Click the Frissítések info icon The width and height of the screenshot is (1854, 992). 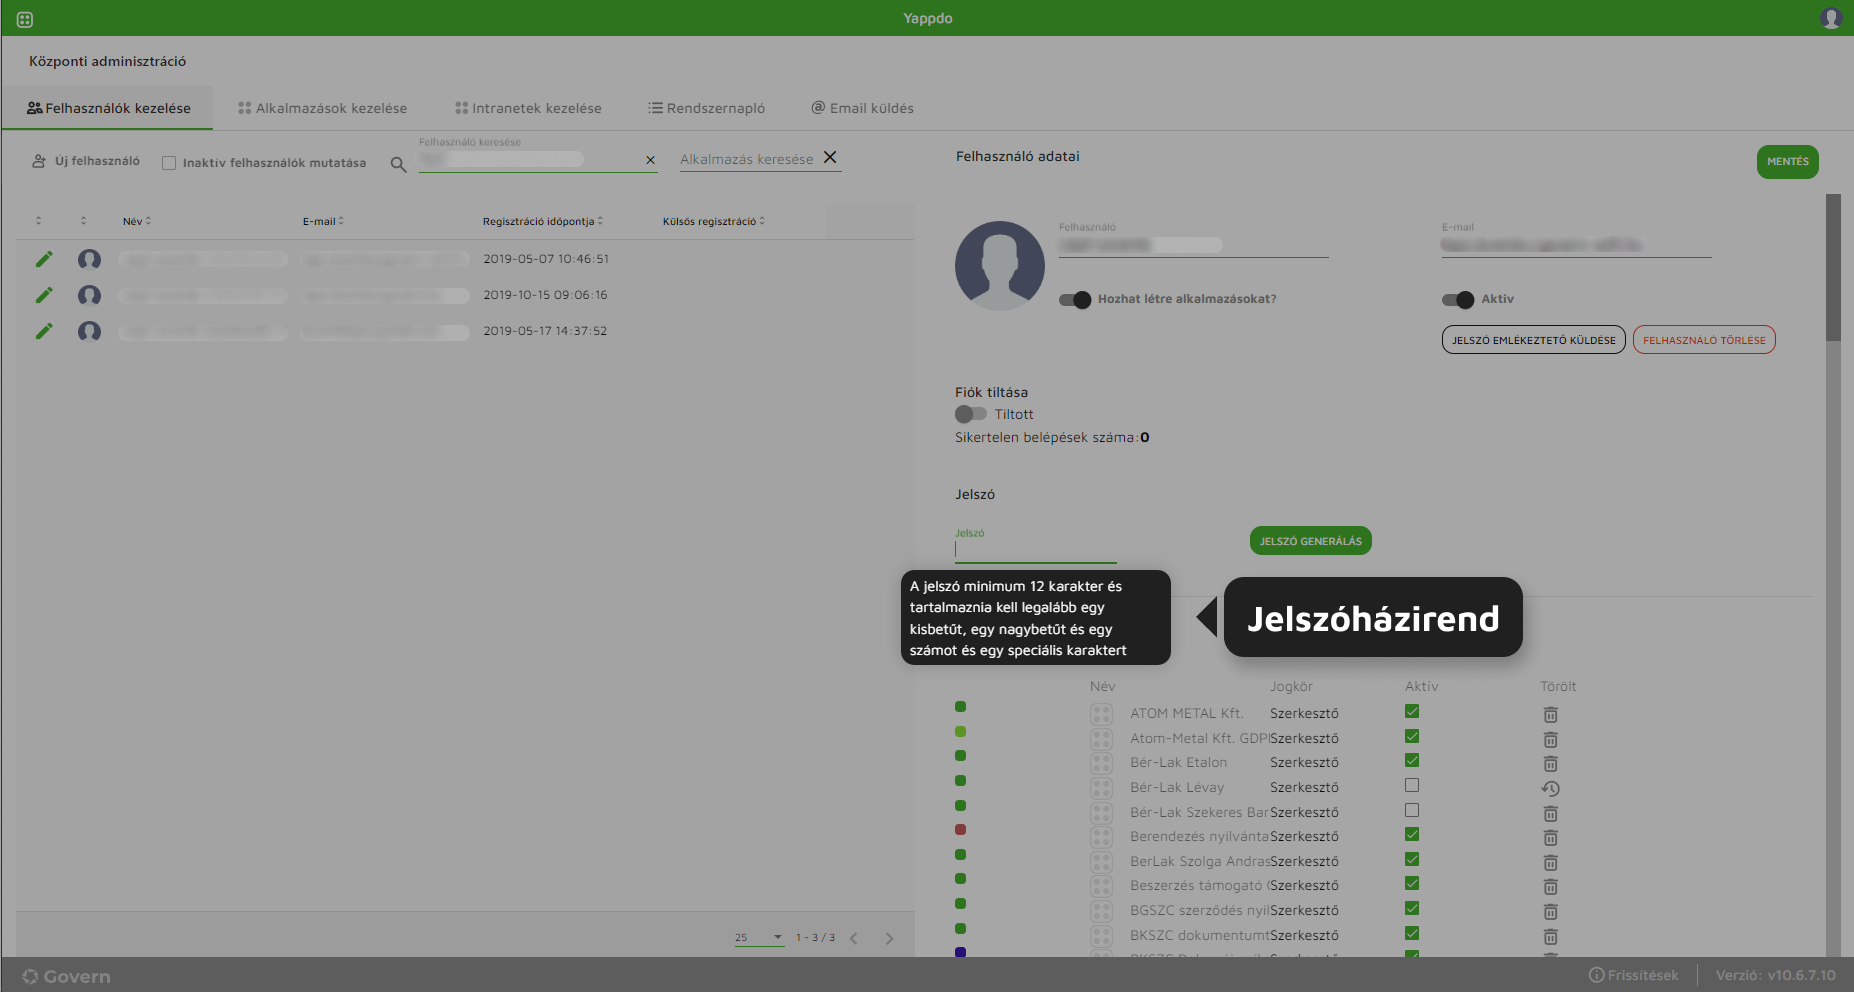(1596, 975)
